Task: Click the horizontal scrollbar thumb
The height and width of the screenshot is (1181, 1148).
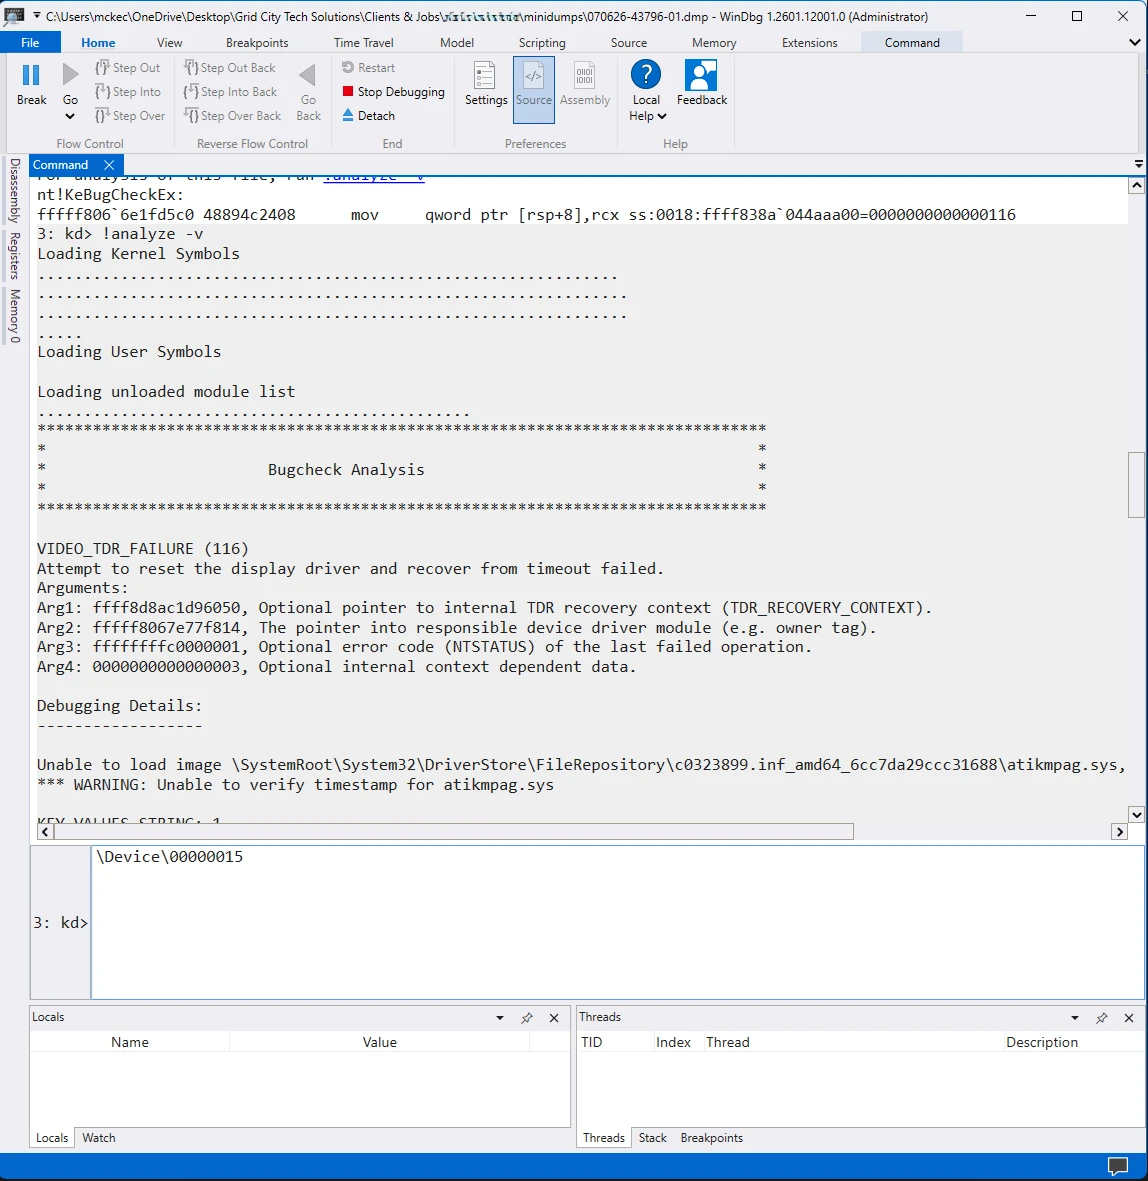Action: pyautogui.click(x=453, y=832)
